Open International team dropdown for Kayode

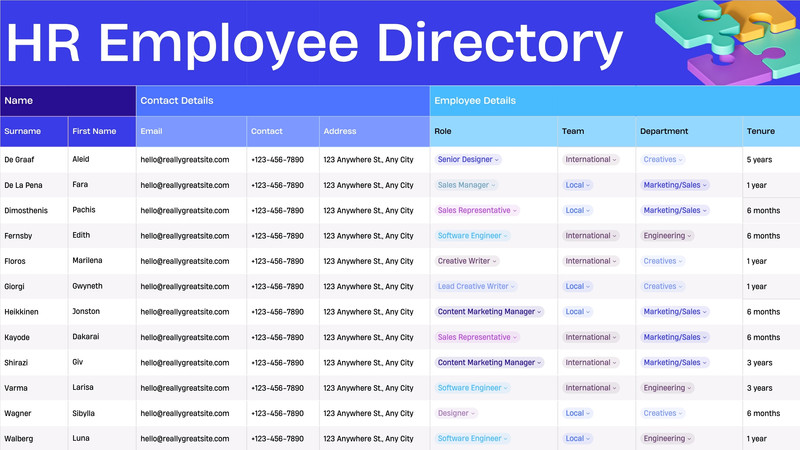click(590, 337)
